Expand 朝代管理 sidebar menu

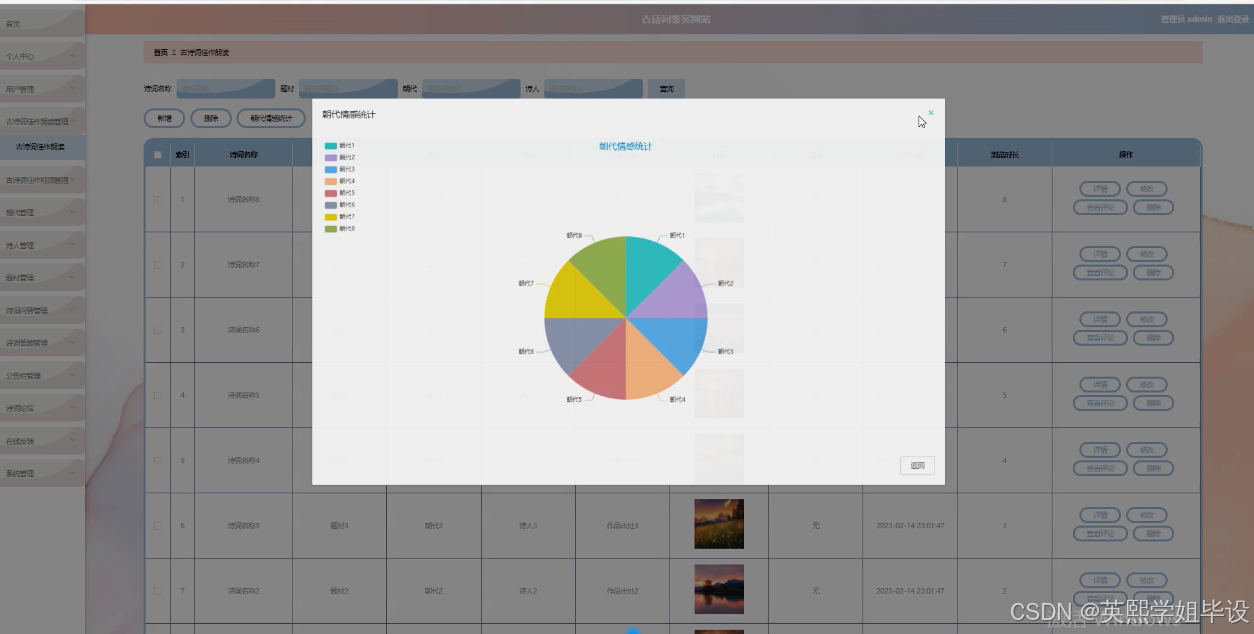42,212
